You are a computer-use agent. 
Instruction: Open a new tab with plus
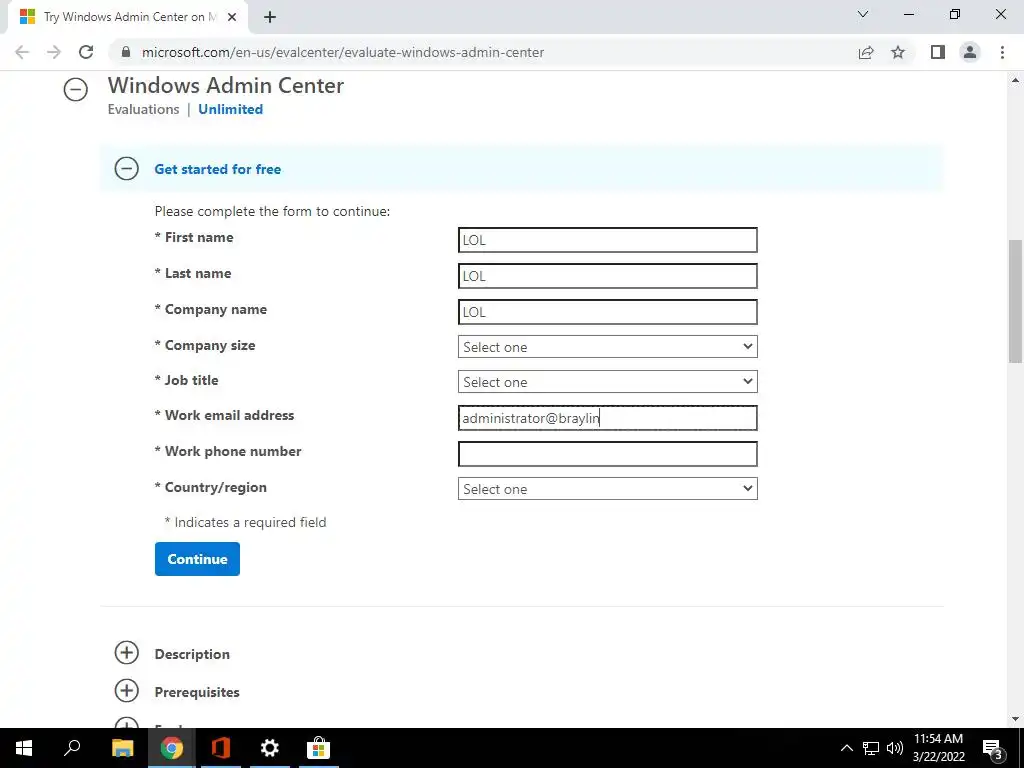pos(270,17)
